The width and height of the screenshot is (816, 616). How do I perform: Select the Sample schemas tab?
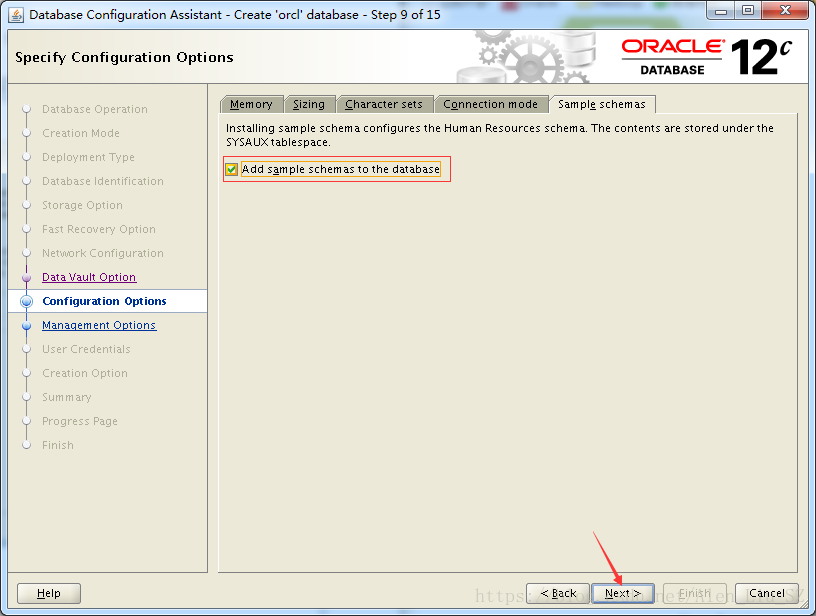[x=602, y=104]
